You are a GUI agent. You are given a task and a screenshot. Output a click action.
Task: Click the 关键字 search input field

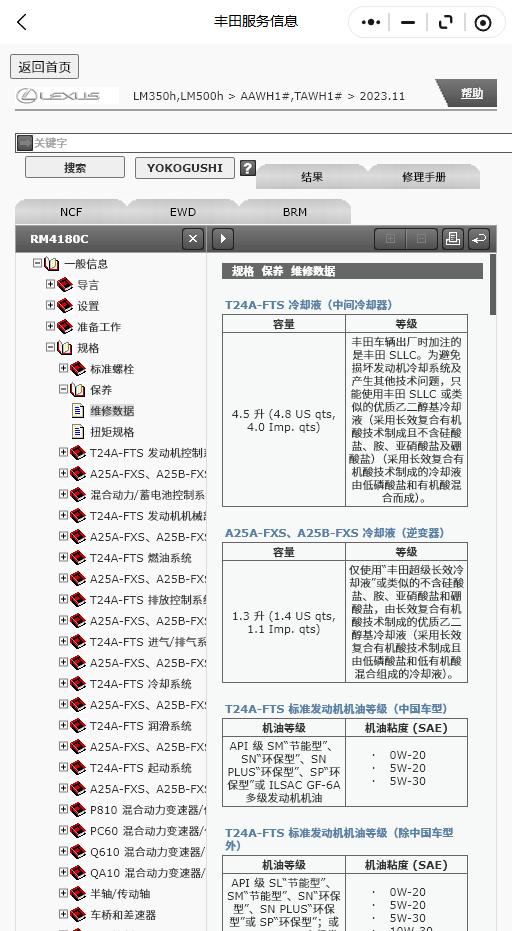[x=263, y=143]
